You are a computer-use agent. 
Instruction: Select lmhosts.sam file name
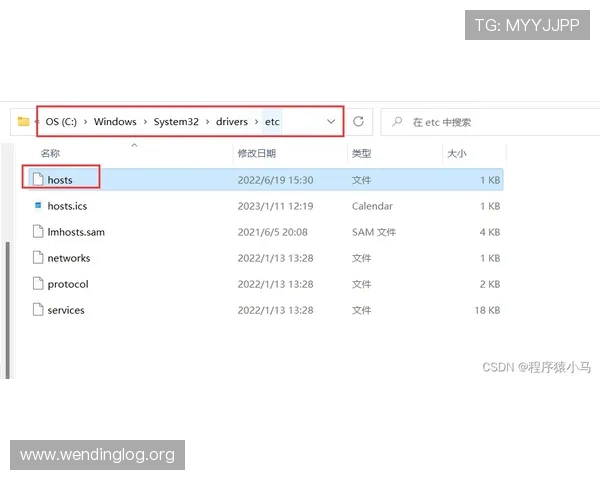coord(76,232)
